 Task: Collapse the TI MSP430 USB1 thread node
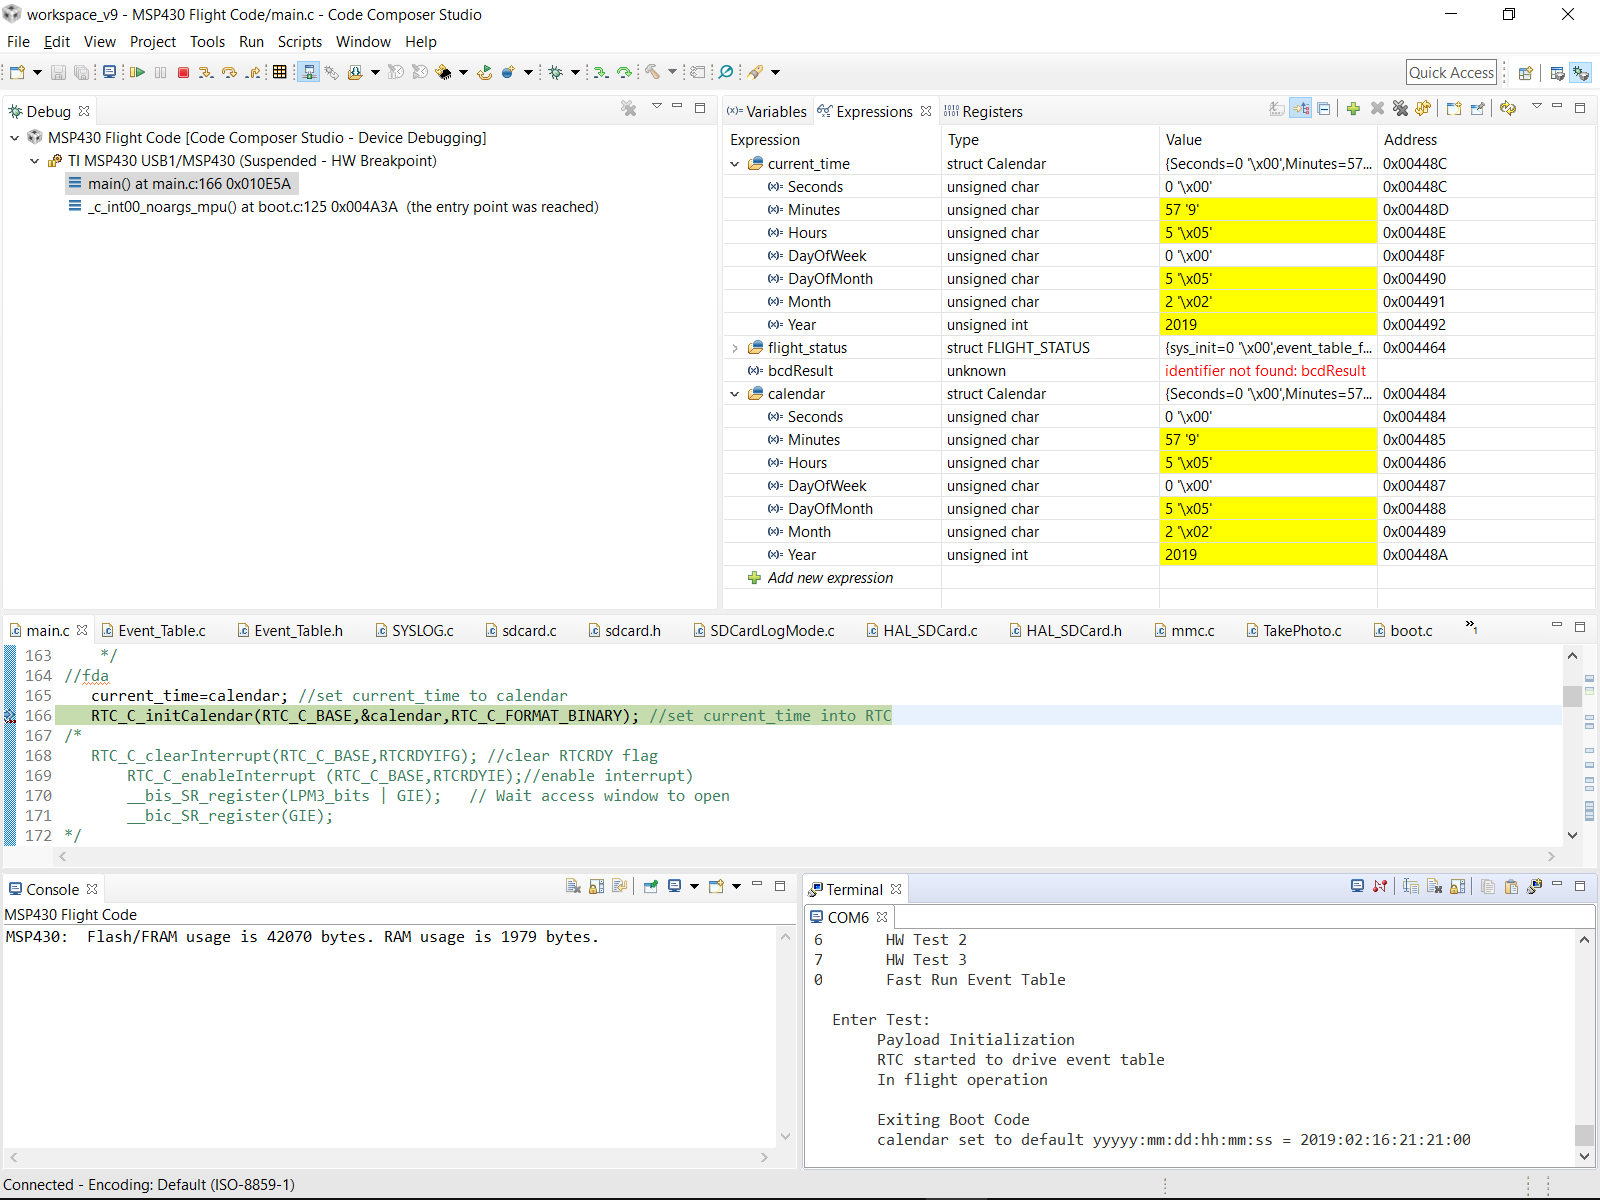click(34, 161)
